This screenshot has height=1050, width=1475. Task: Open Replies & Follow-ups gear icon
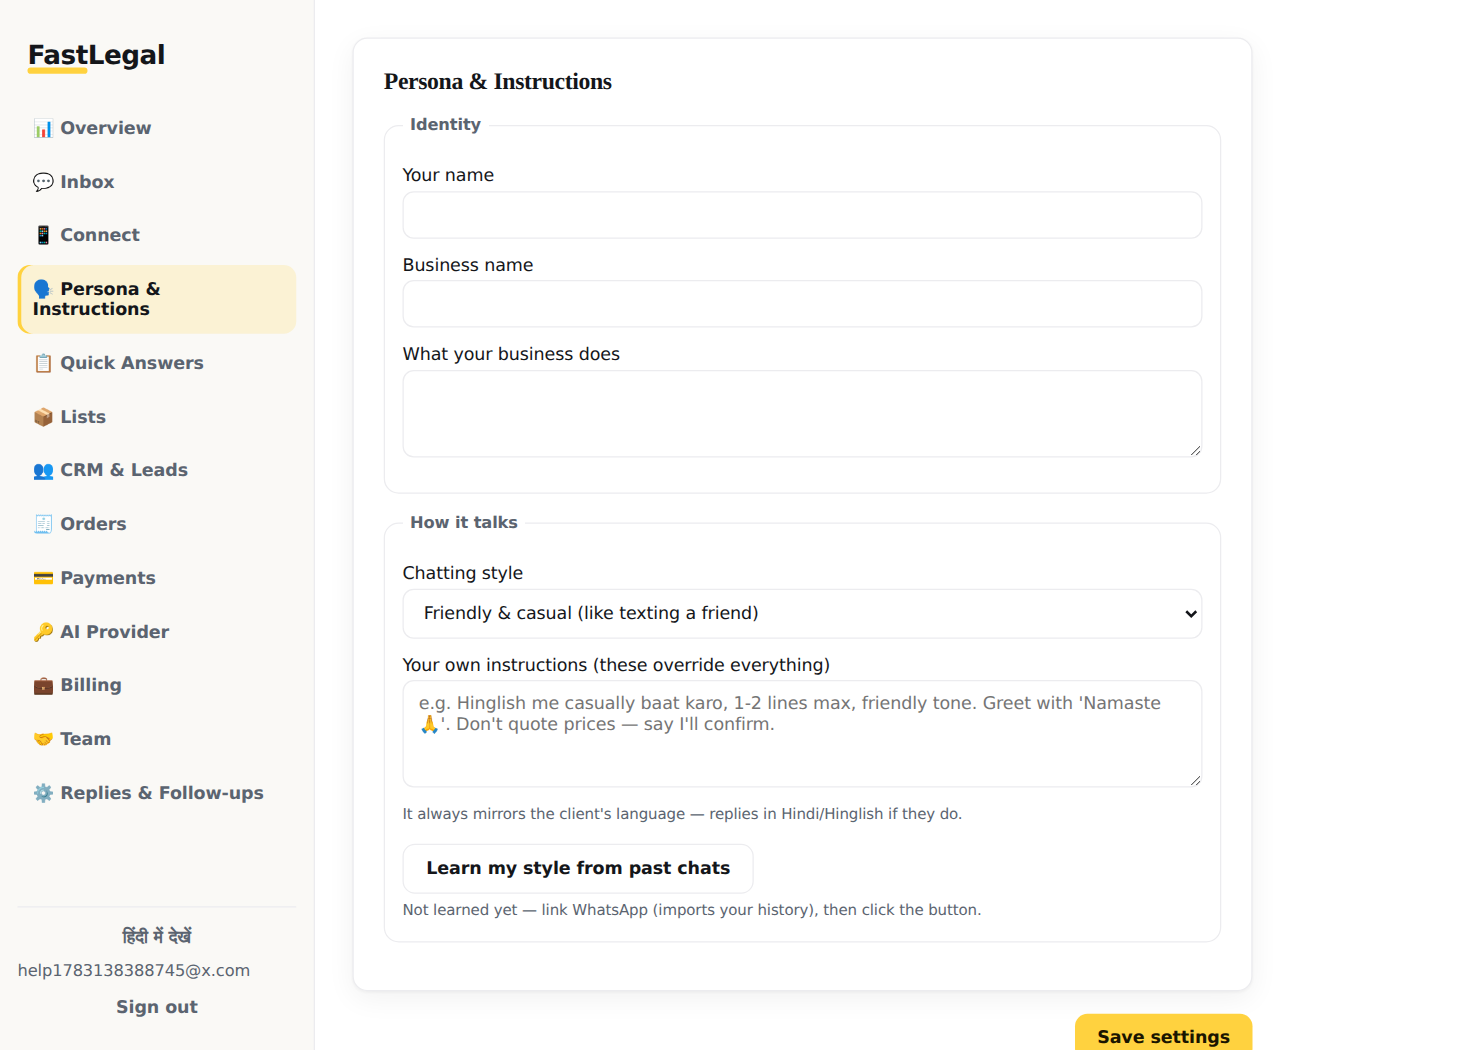[x=43, y=793]
